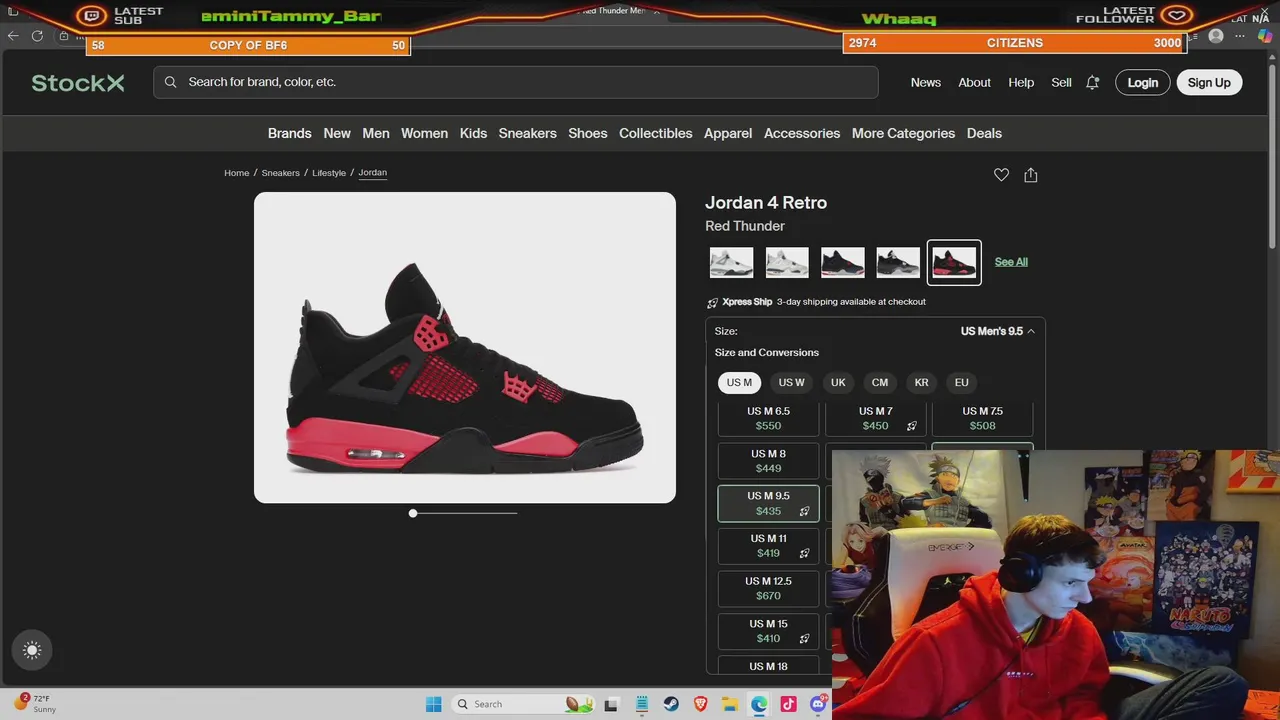Toggle the brightness theme button at bottom left

[32, 650]
